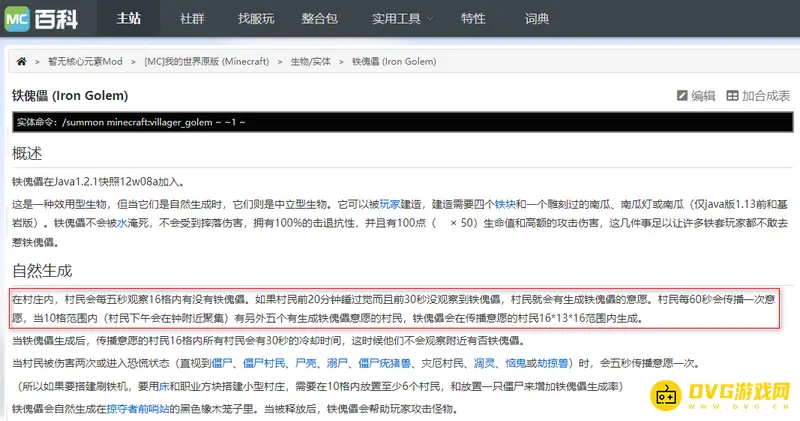
Task: Open the 词典 navigation tab
Action: pos(537,18)
